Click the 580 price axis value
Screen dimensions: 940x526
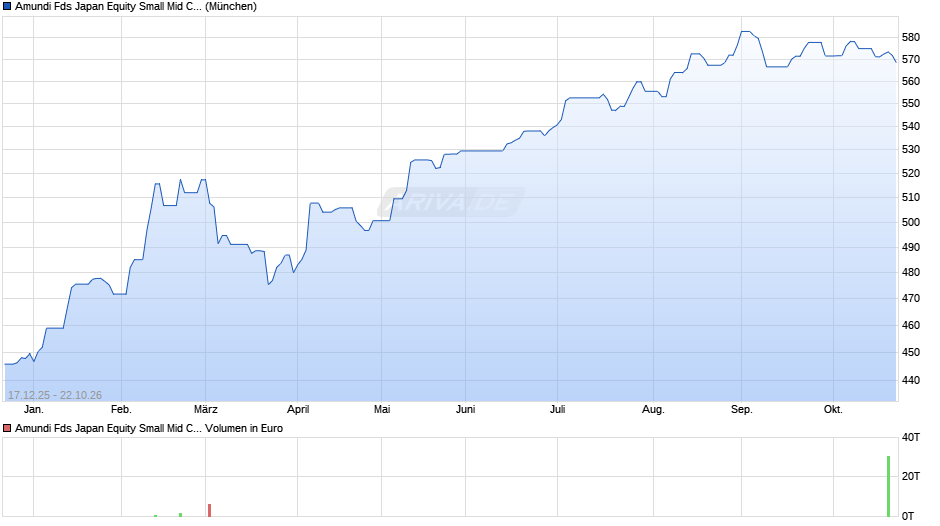point(911,37)
